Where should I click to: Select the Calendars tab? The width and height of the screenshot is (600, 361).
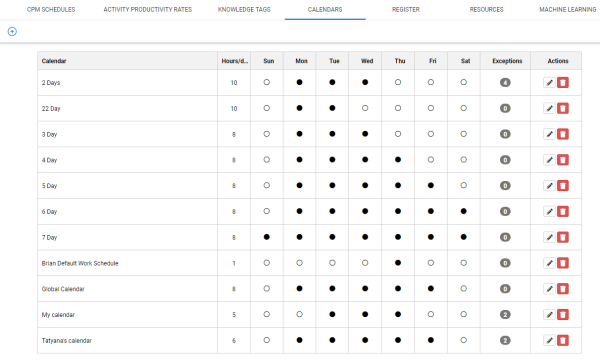[325, 10]
